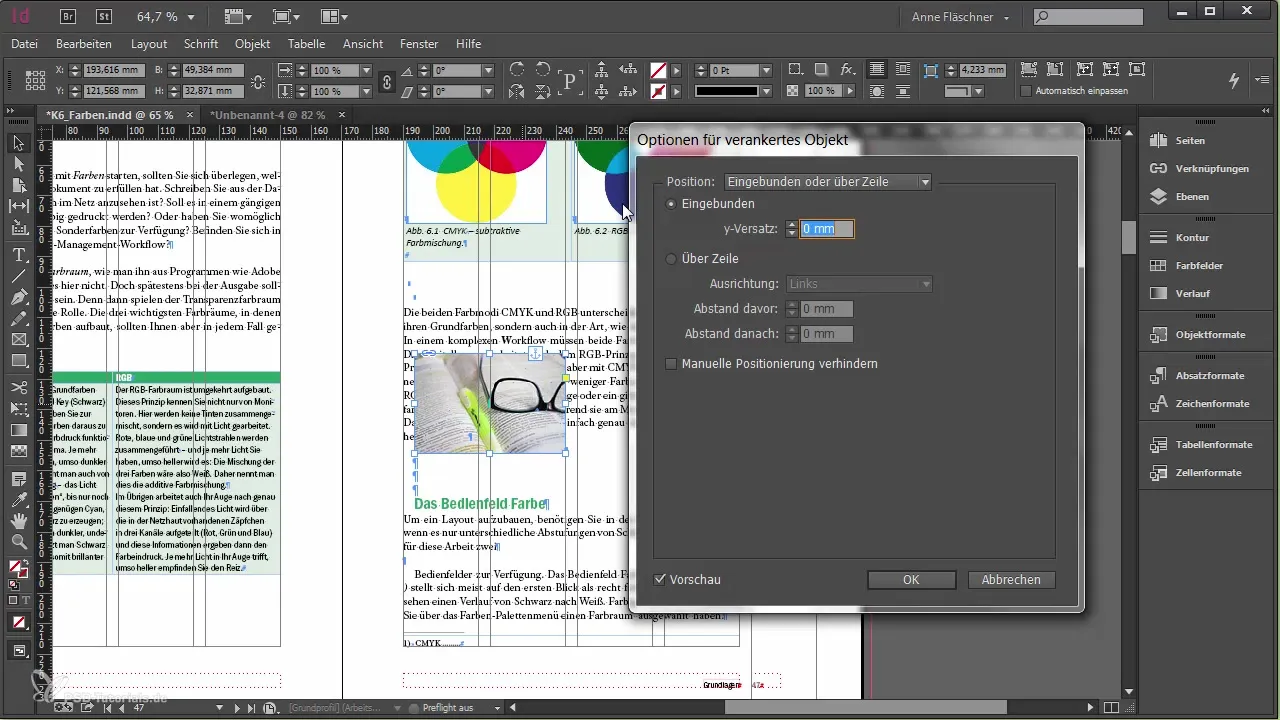Uncheck the Vorschau checkbox
Viewport: 1280px width, 720px height.
(x=660, y=580)
